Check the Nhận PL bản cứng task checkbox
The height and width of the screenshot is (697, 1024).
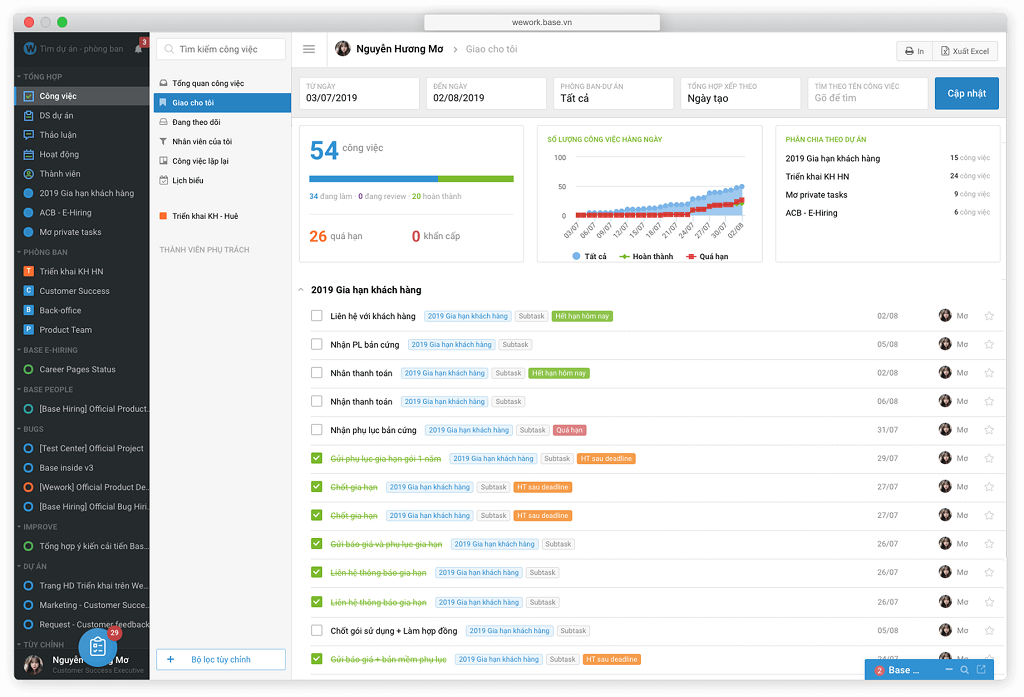(317, 345)
